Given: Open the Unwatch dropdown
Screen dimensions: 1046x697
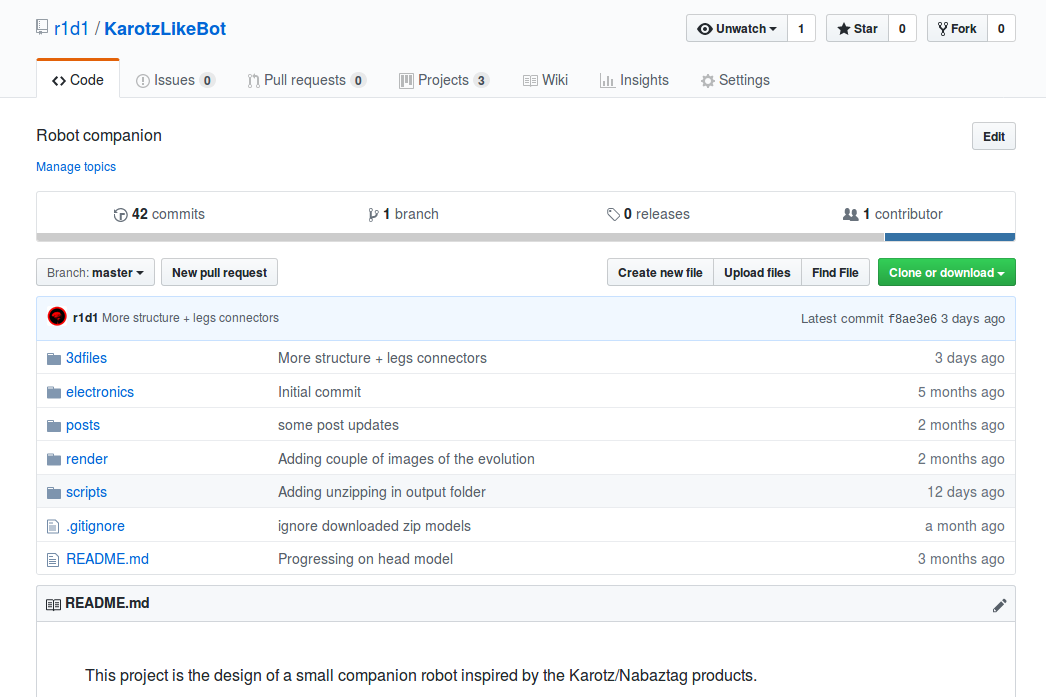Looking at the screenshot, I should pyautogui.click(x=736, y=29).
